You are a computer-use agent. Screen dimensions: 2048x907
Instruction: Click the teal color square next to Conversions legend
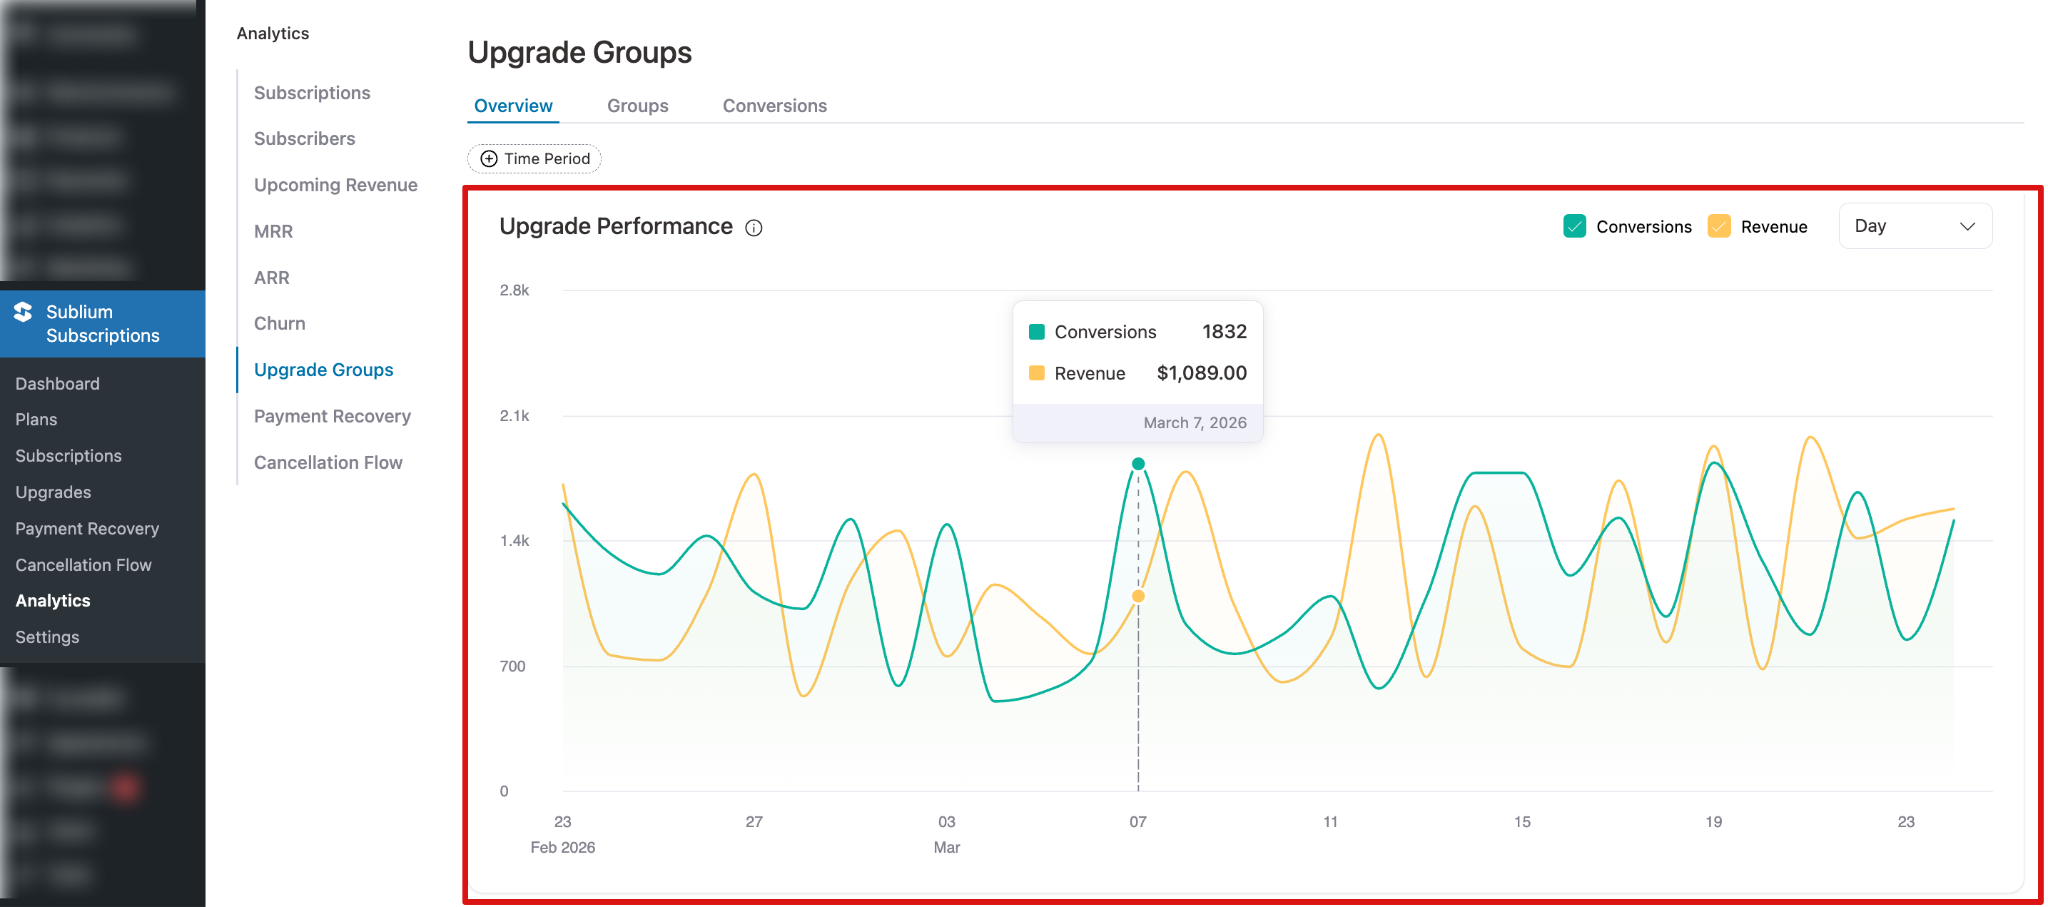pyautogui.click(x=1574, y=226)
